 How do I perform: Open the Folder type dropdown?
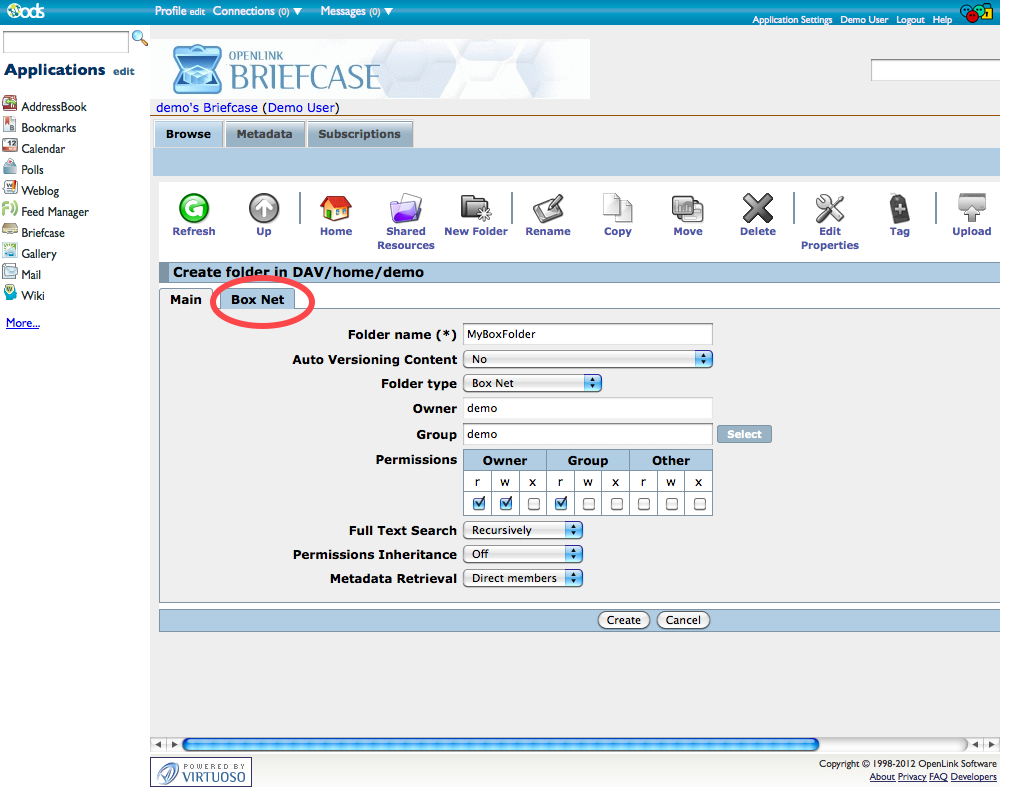pos(533,383)
